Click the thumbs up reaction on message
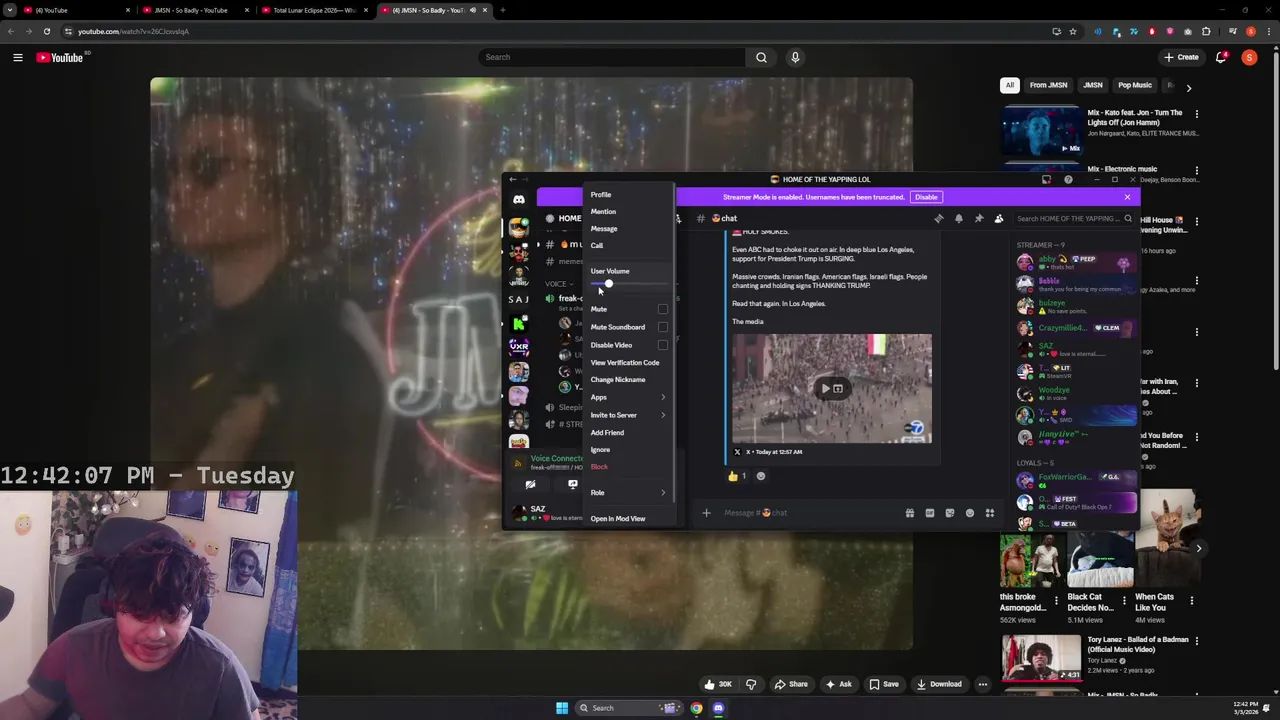1280x720 pixels. click(x=737, y=476)
